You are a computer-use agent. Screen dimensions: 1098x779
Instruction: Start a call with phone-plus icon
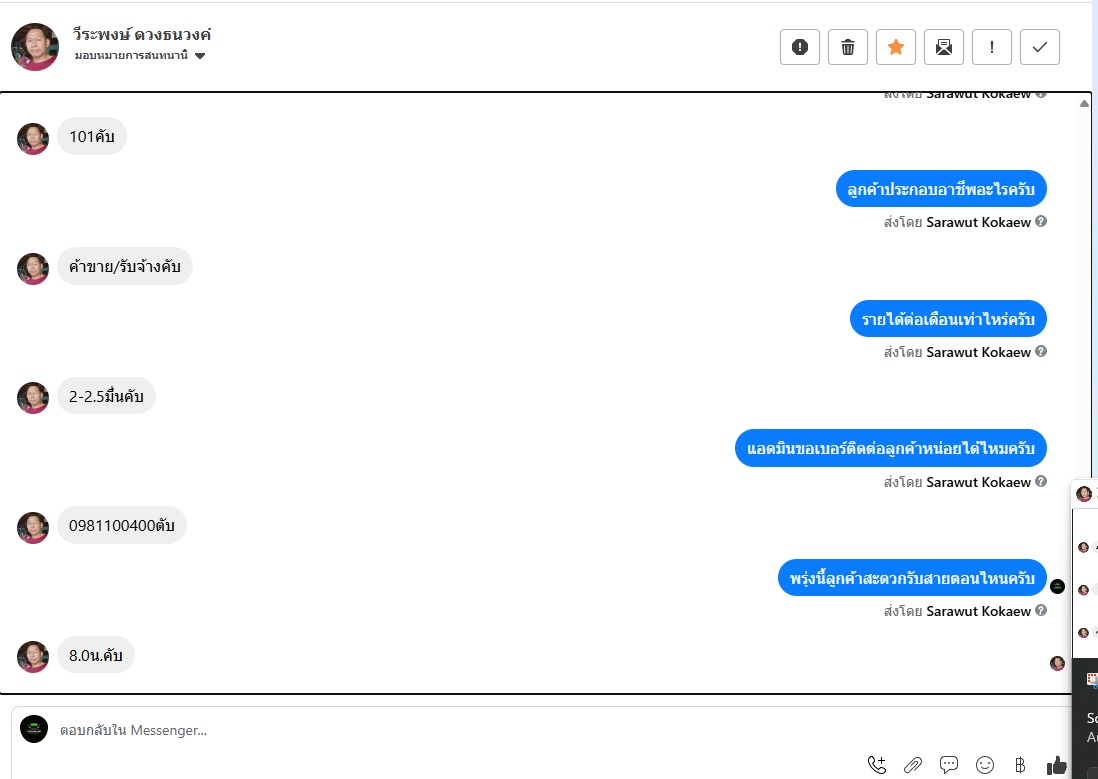[x=877, y=765]
